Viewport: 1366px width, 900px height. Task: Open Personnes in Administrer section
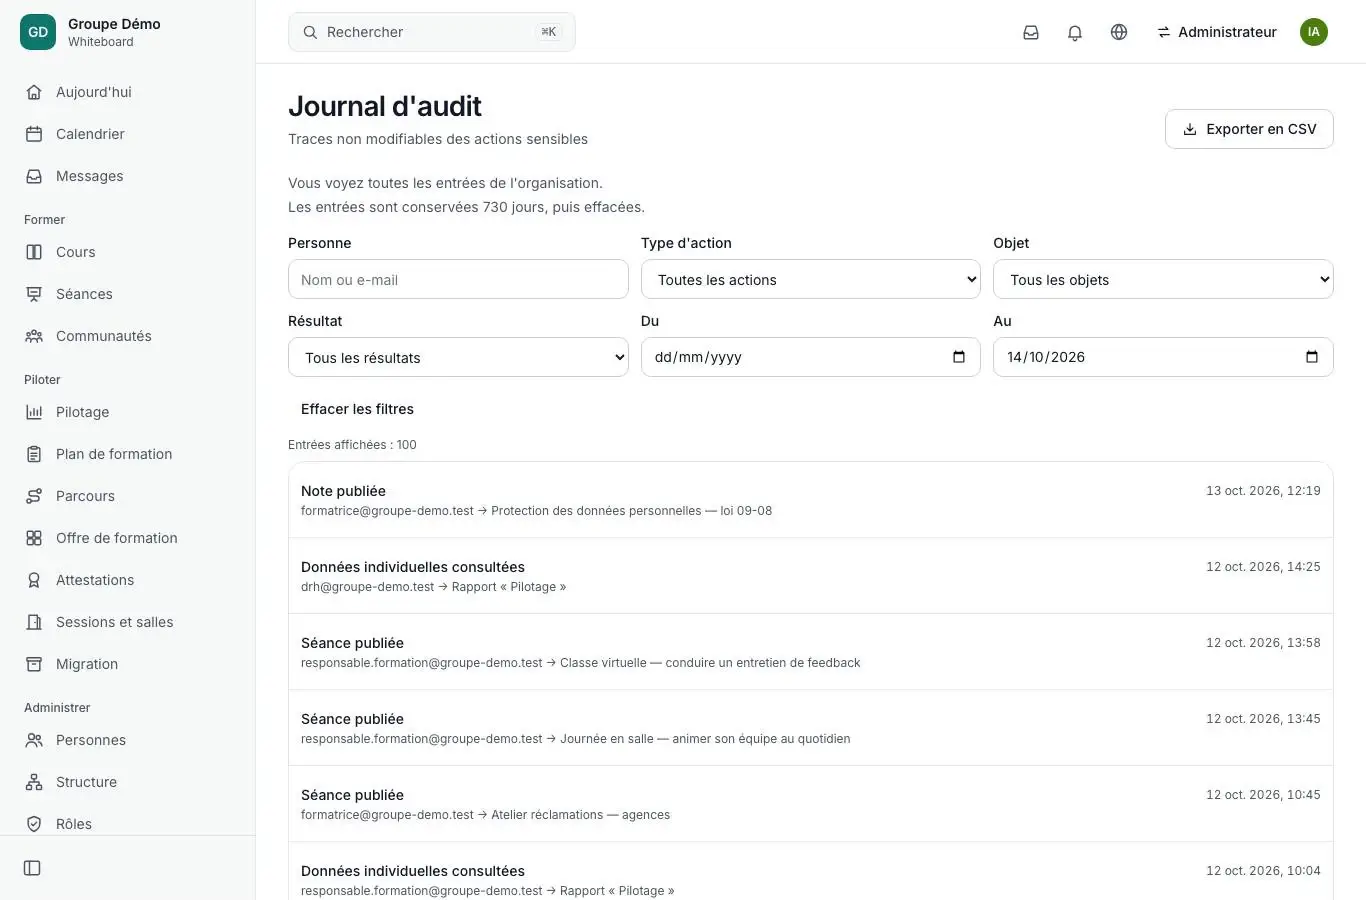[128, 740]
